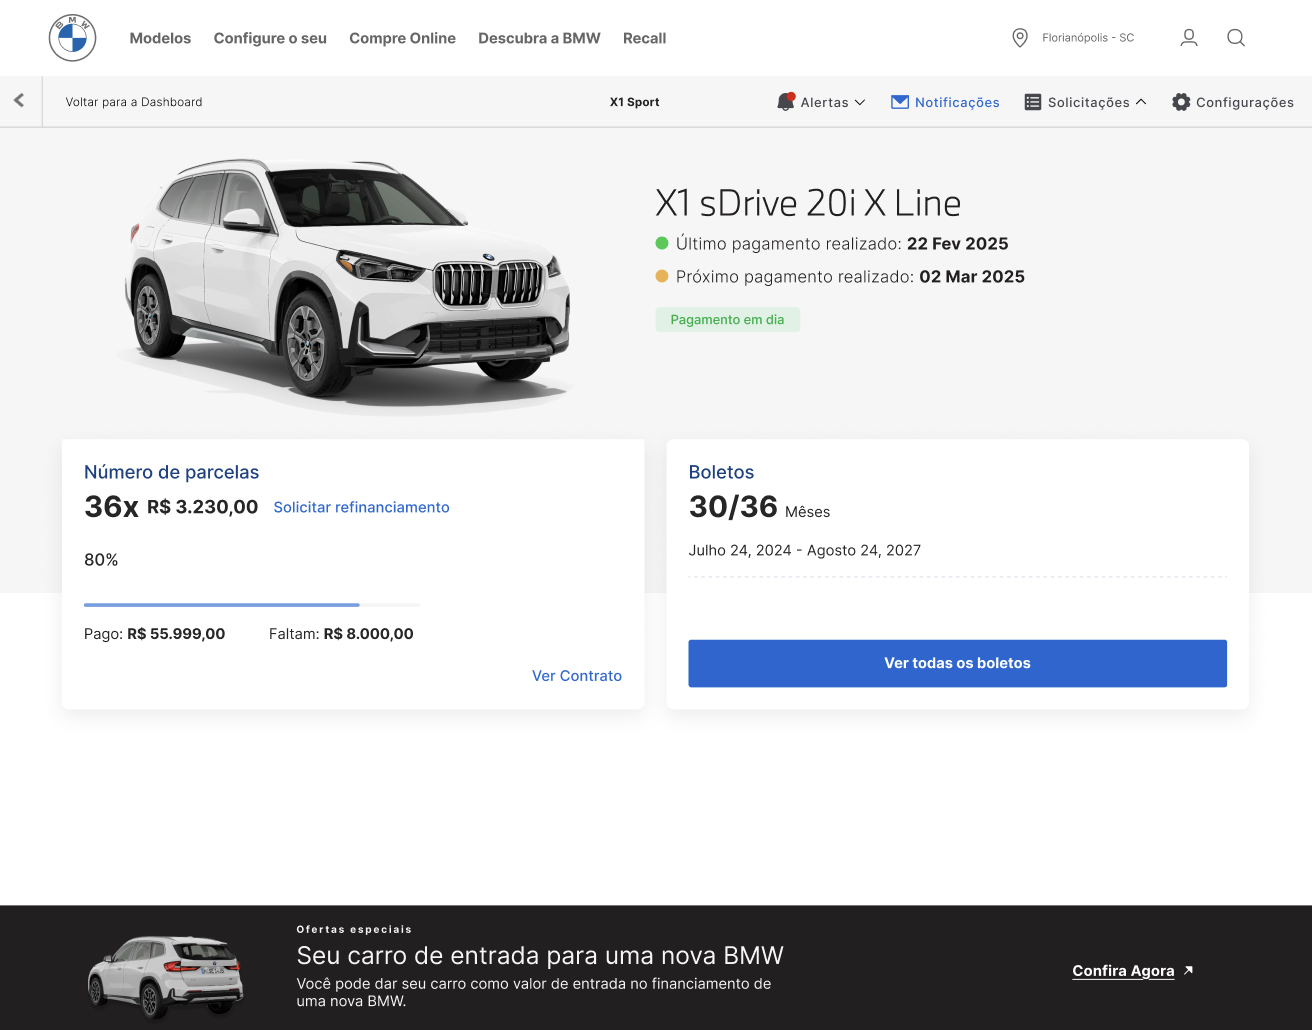Click the Notificações envelope icon

pos(900,102)
